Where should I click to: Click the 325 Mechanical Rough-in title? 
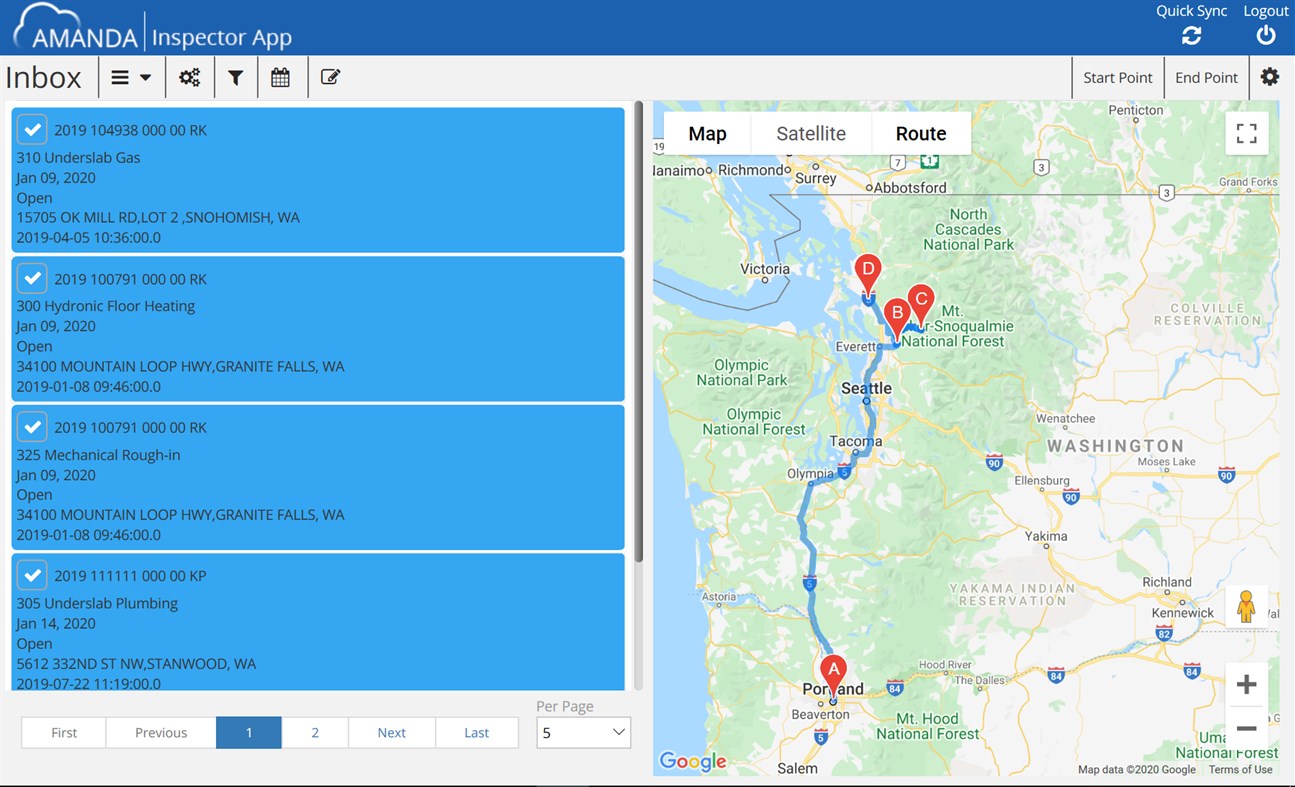coord(98,454)
